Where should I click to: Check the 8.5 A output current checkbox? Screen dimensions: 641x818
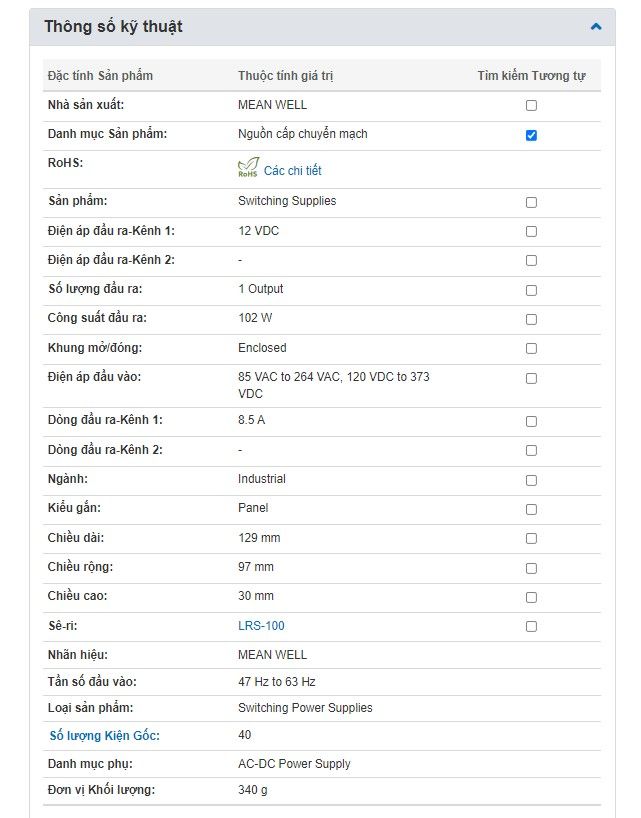point(531,421)
